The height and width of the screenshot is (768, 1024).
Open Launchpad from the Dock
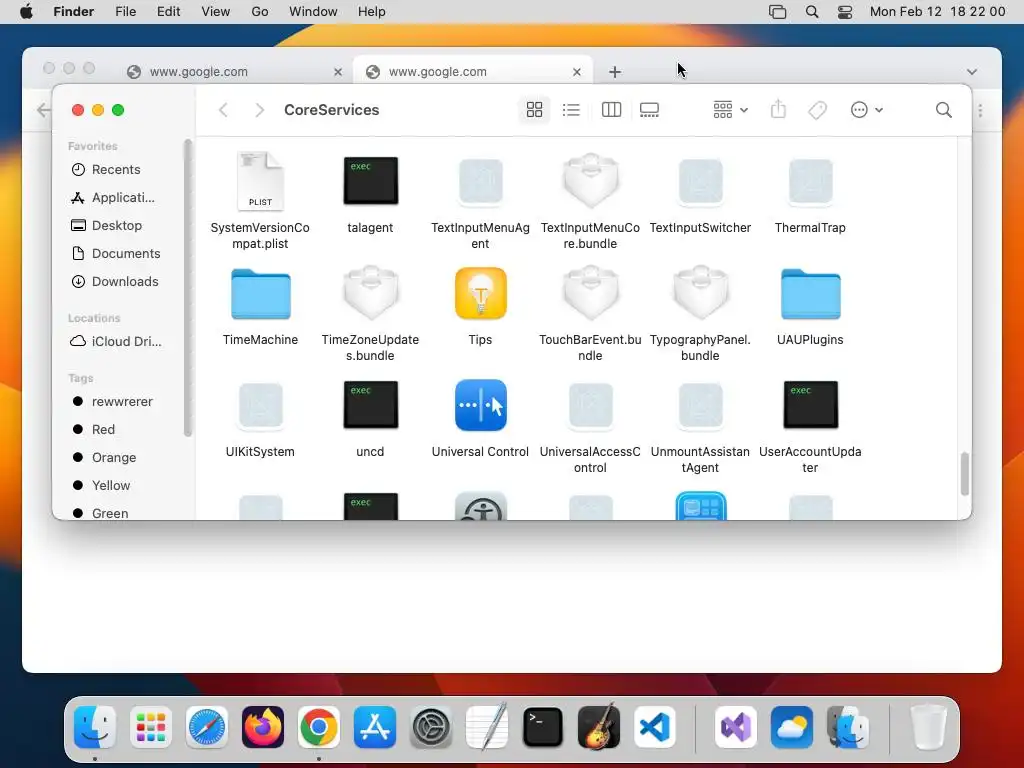[151, 727]
